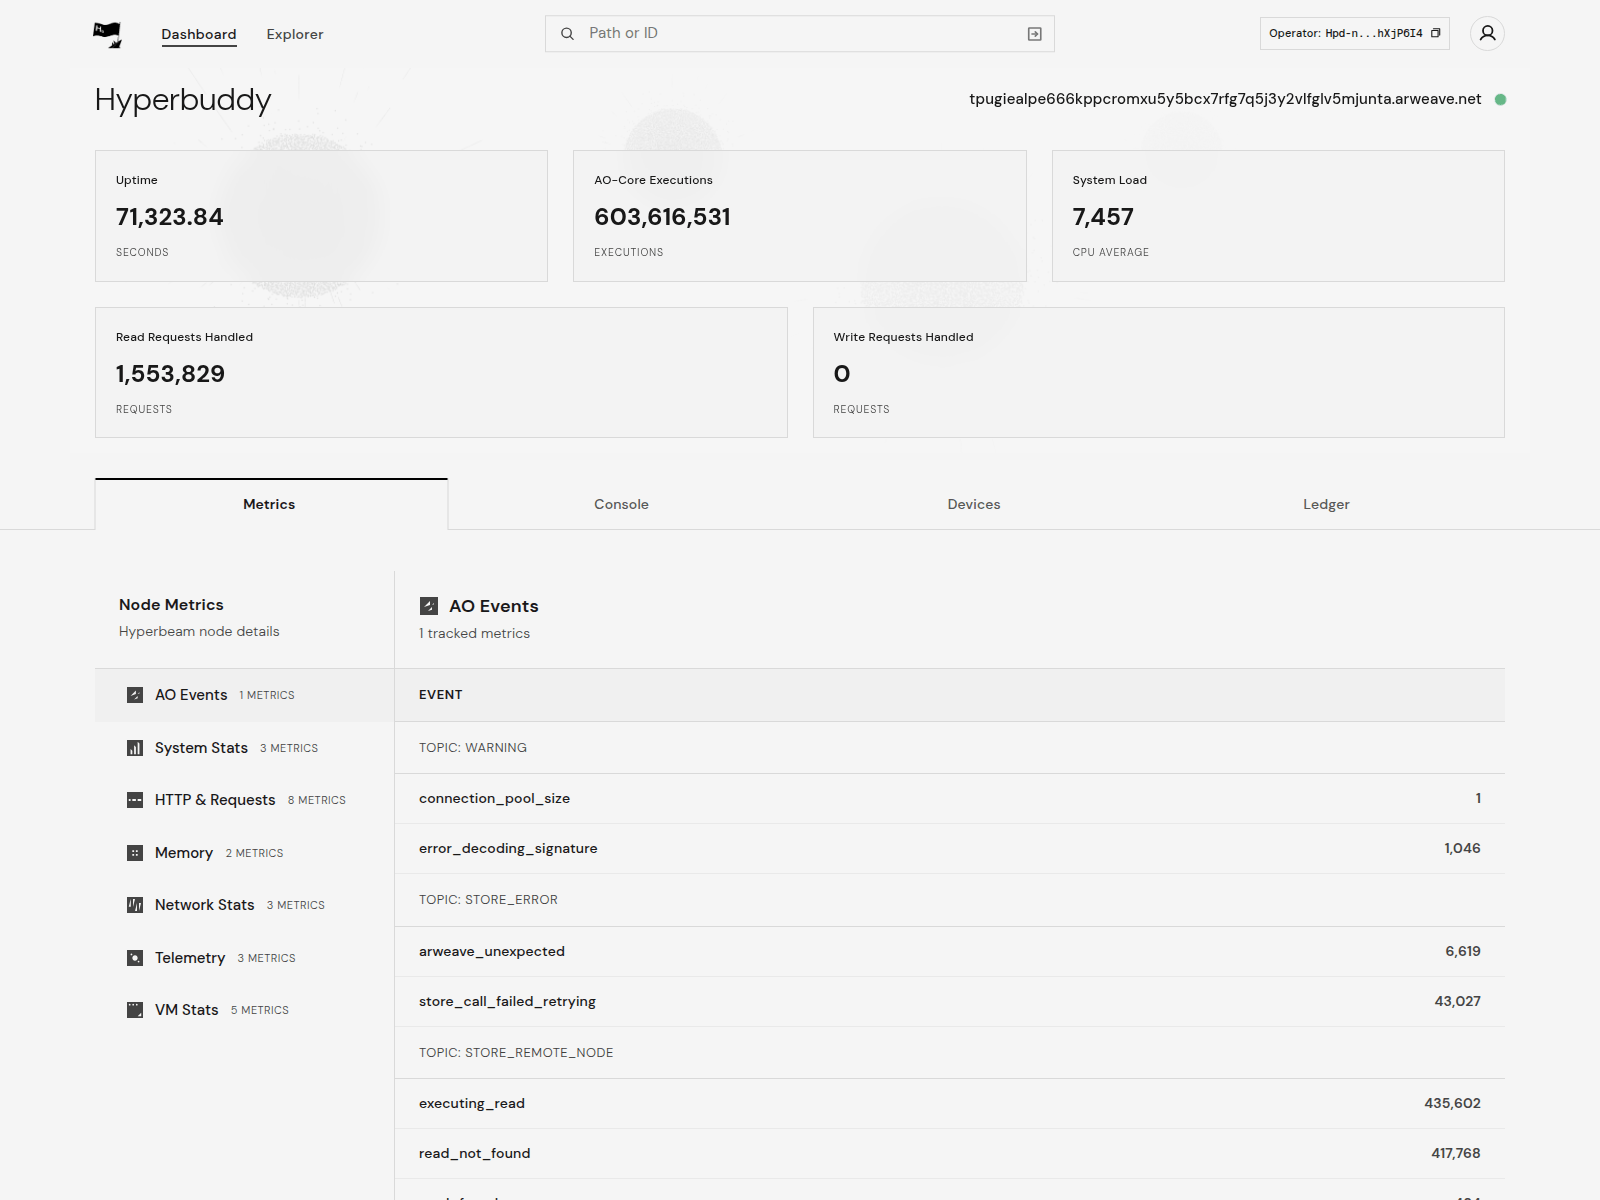Click the AO-Core Executions card
1600x1200 pixels.
point(800,216)
